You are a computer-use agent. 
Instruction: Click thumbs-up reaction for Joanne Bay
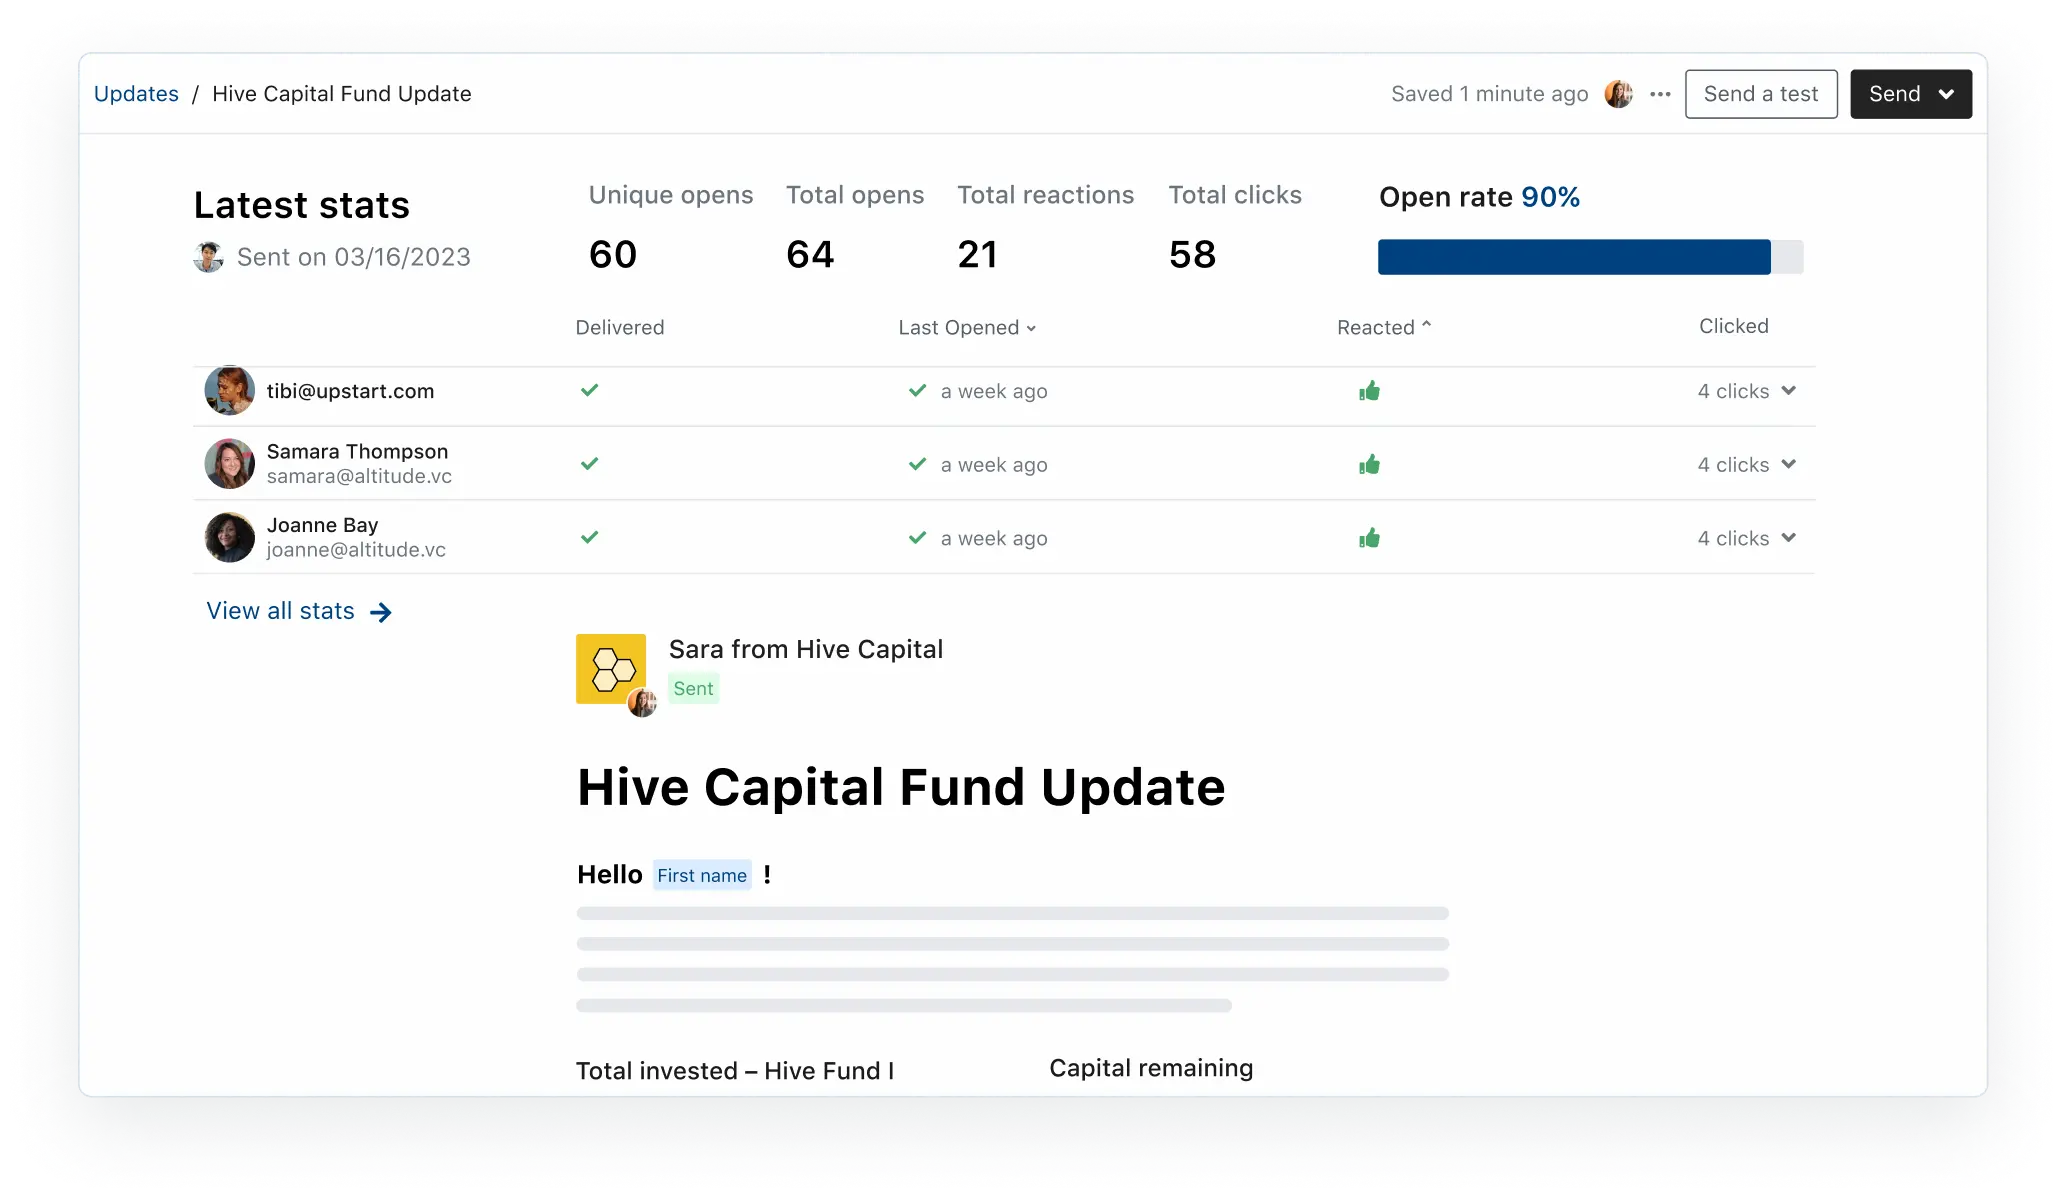point(1369,538)
